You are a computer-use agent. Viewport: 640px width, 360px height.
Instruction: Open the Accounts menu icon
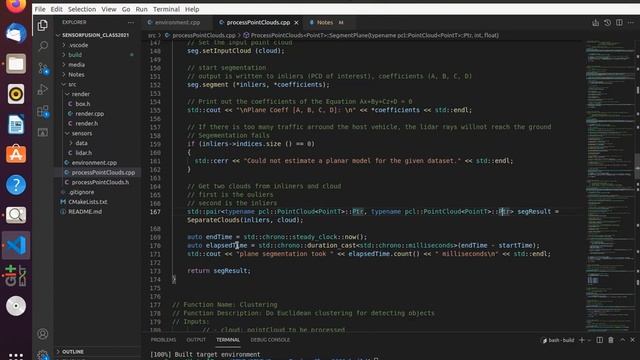(x=42, y=334)
